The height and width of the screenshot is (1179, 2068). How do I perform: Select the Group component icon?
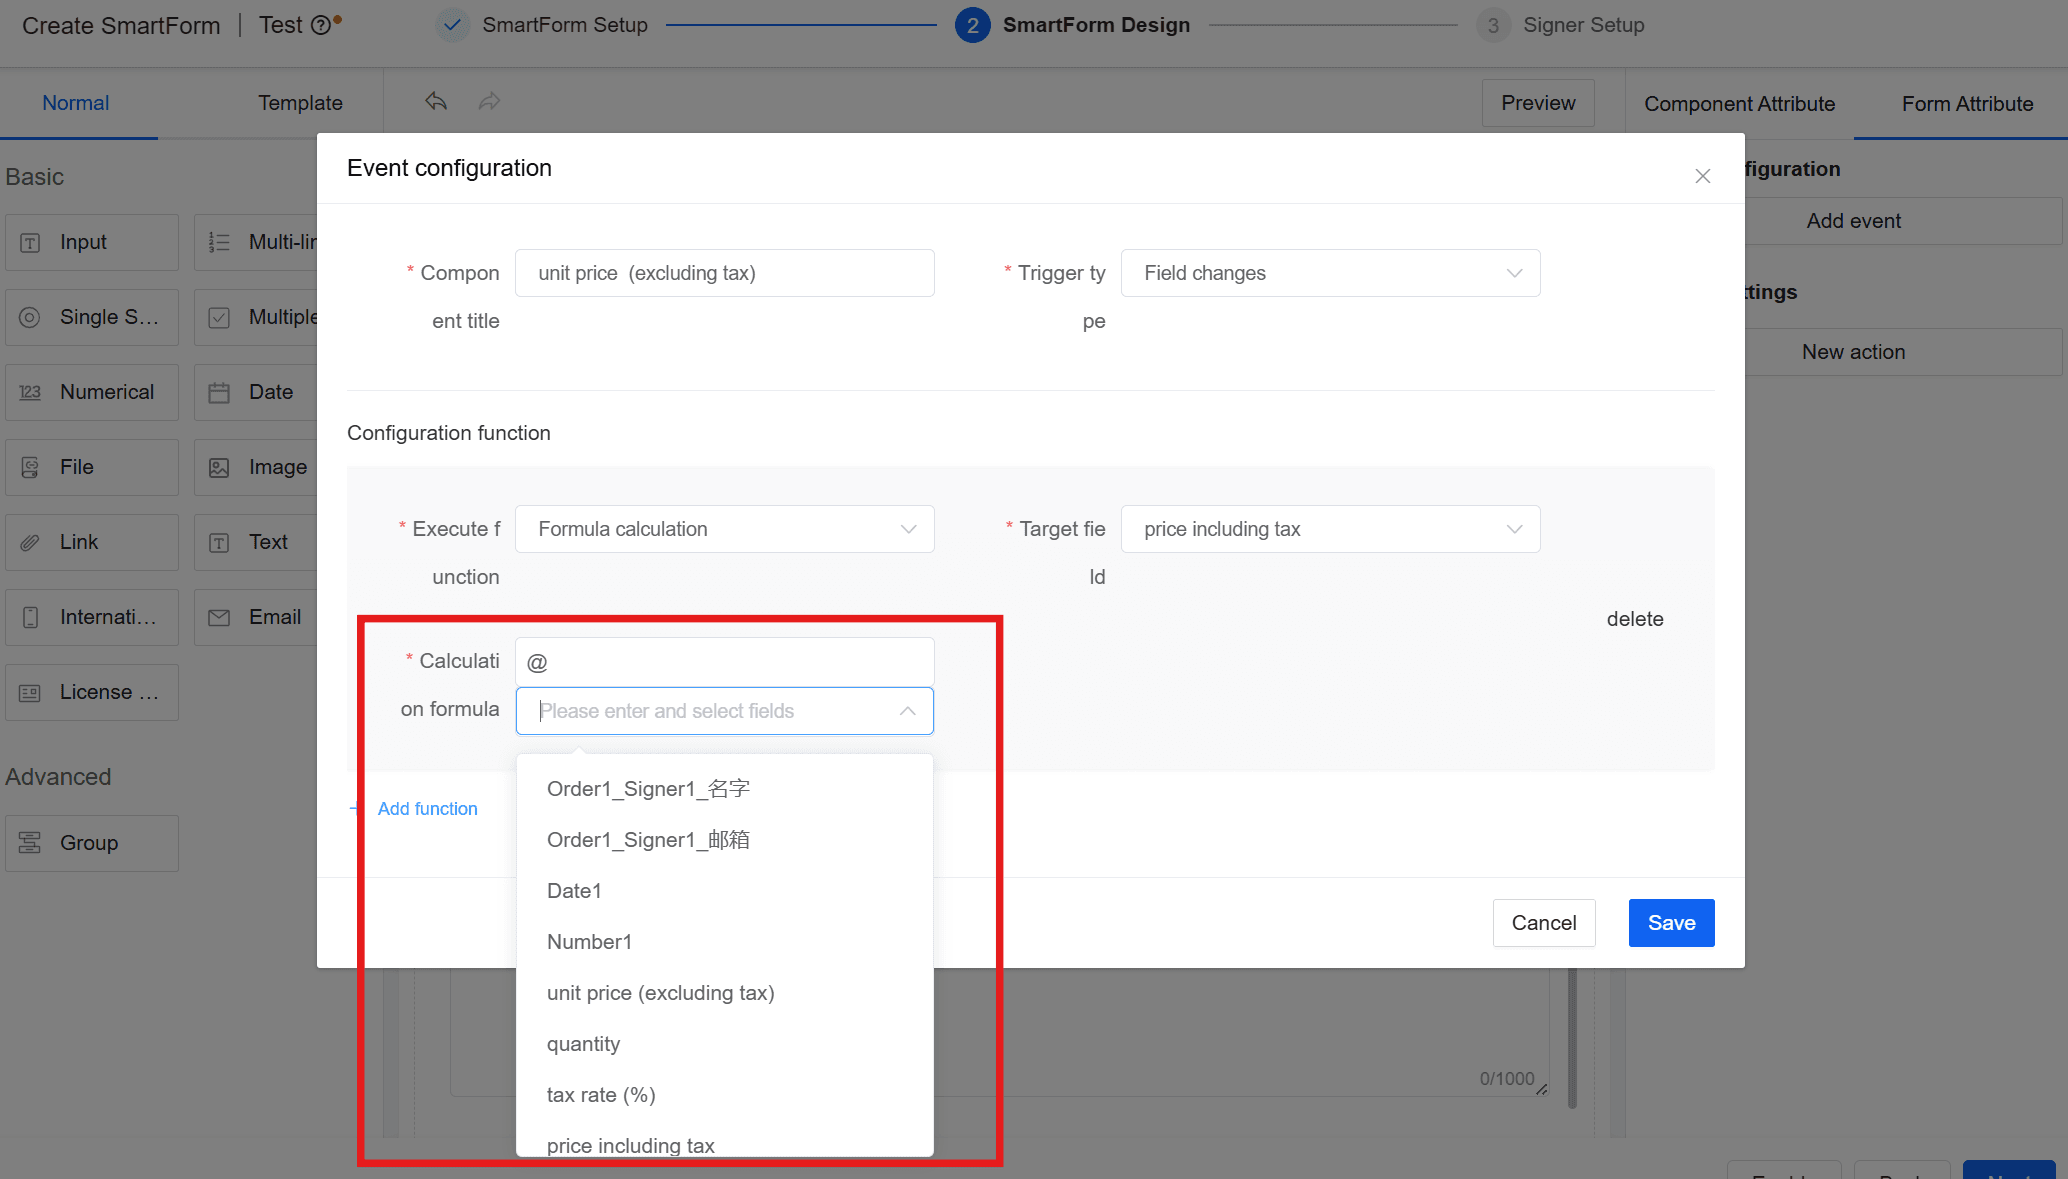tap(30, 843)
